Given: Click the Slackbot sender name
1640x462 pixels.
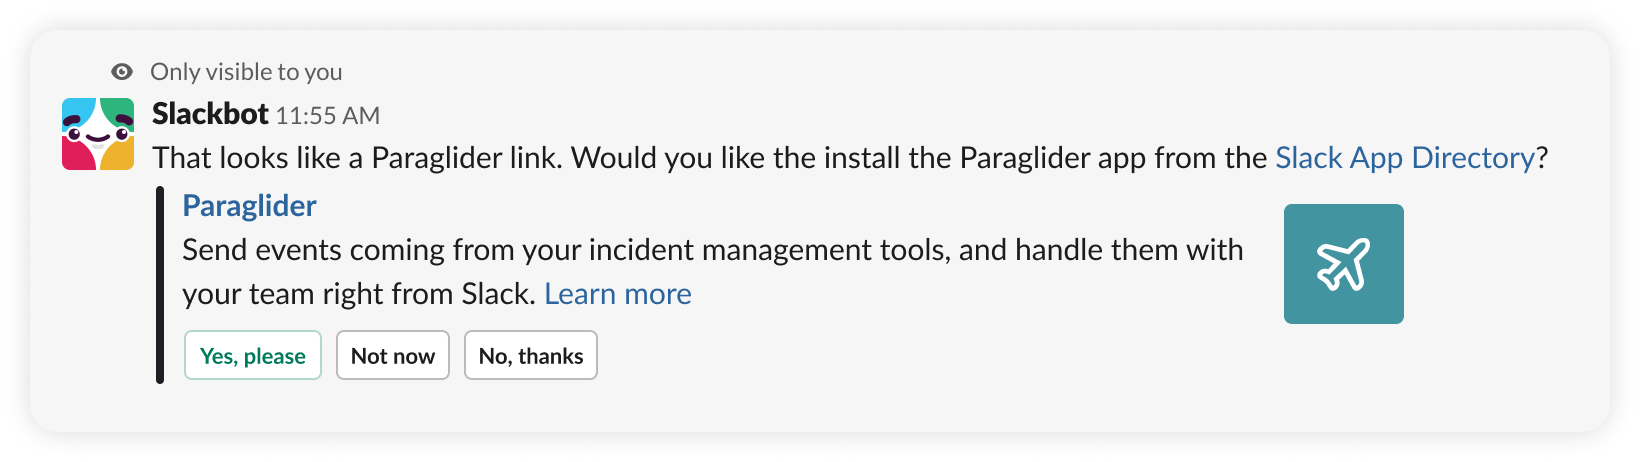Looking at the screenshot, I should [x=210, y=115].
